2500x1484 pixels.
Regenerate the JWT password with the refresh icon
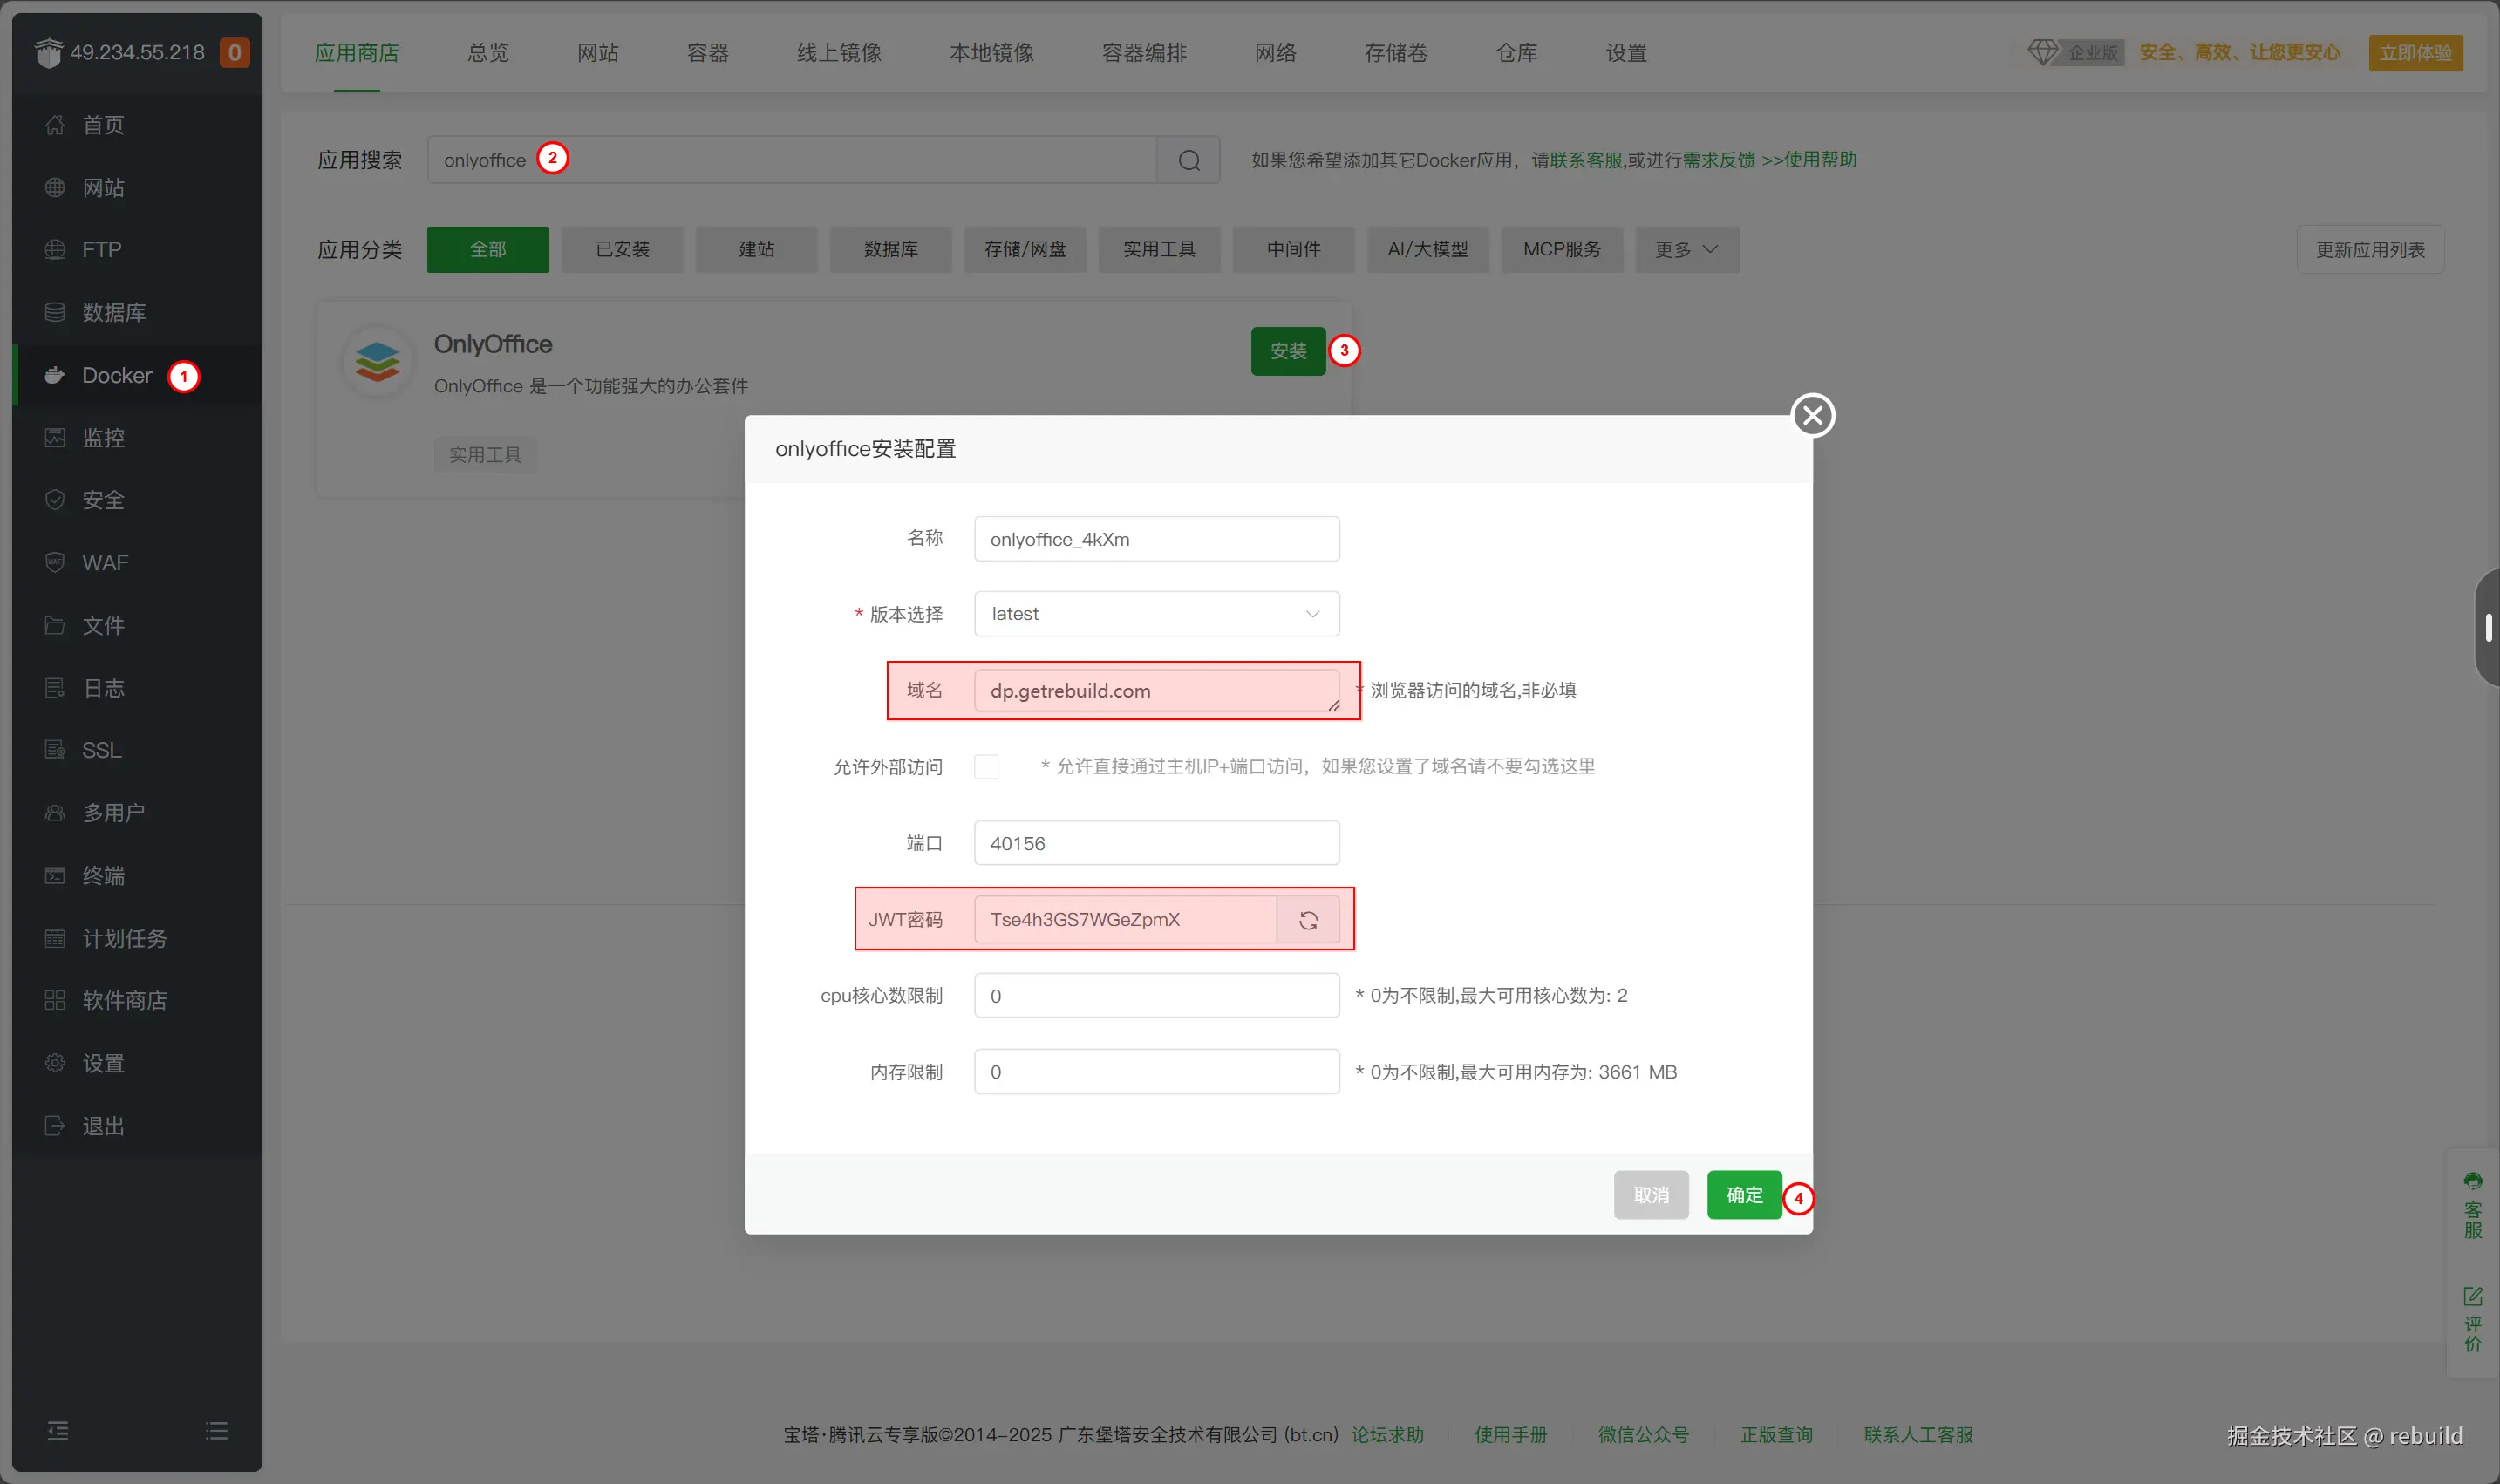coord(1308,919)
